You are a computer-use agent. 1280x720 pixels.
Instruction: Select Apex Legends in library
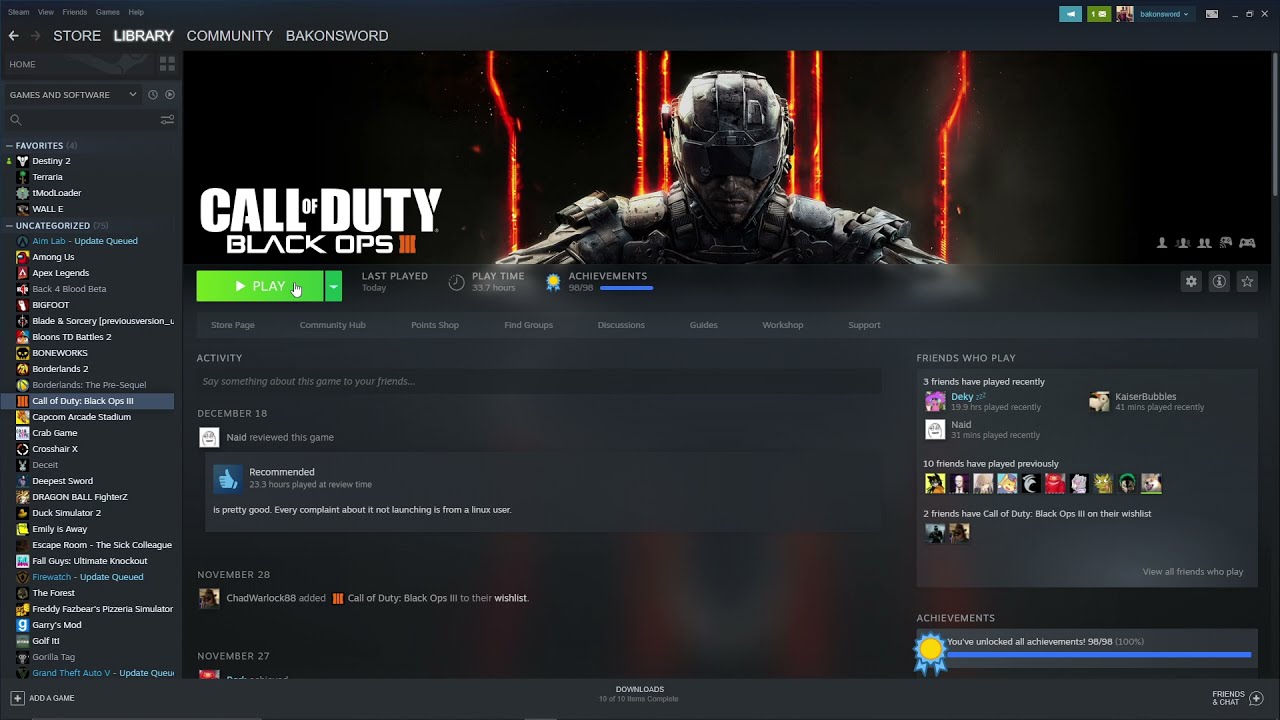click(x=60, y=273)
